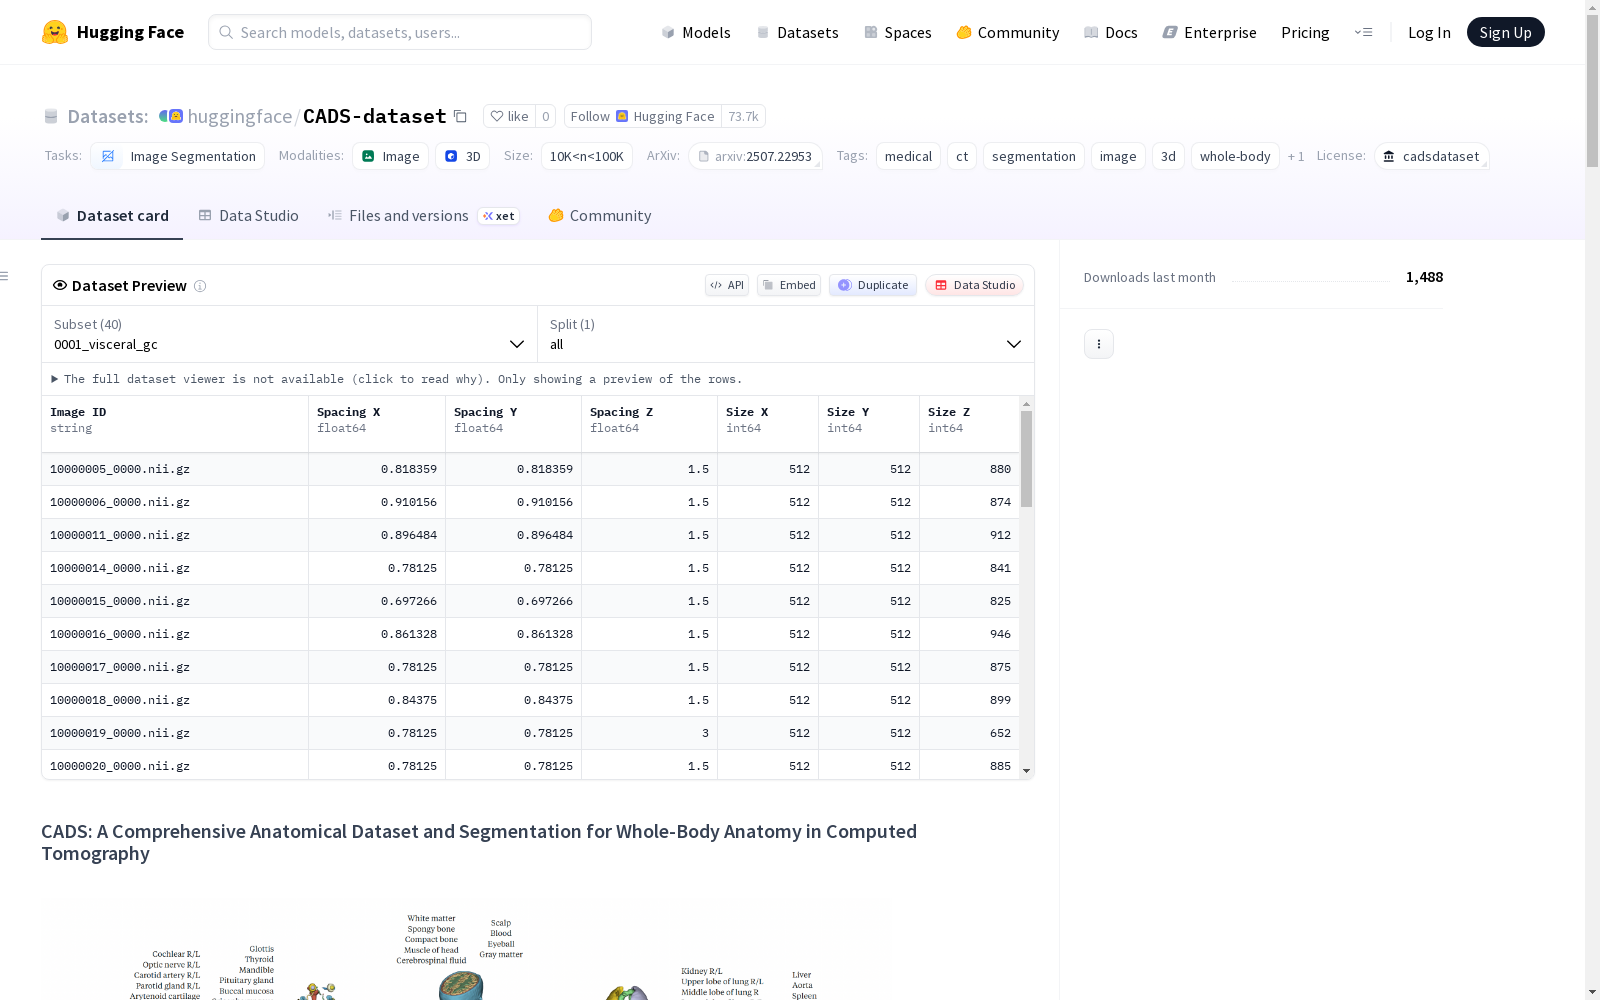Open the huggingface organization link
1600x1000 pixels.
[x=240, y=116]
